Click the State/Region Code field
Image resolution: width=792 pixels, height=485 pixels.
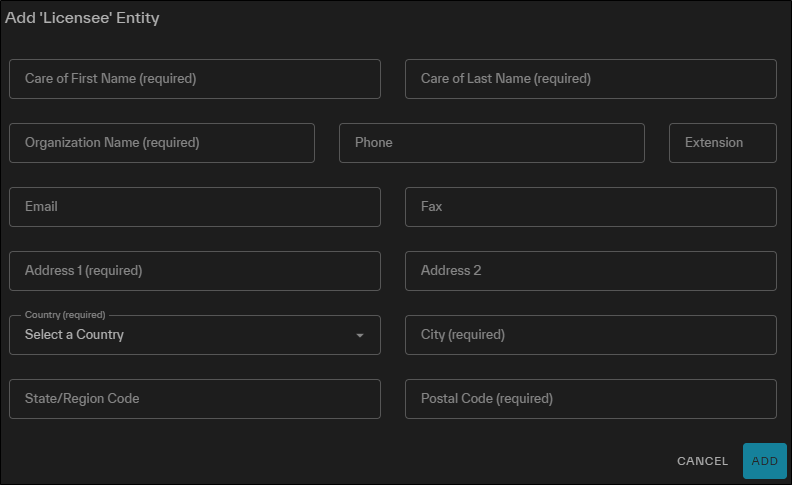click(x=194, y=399)
